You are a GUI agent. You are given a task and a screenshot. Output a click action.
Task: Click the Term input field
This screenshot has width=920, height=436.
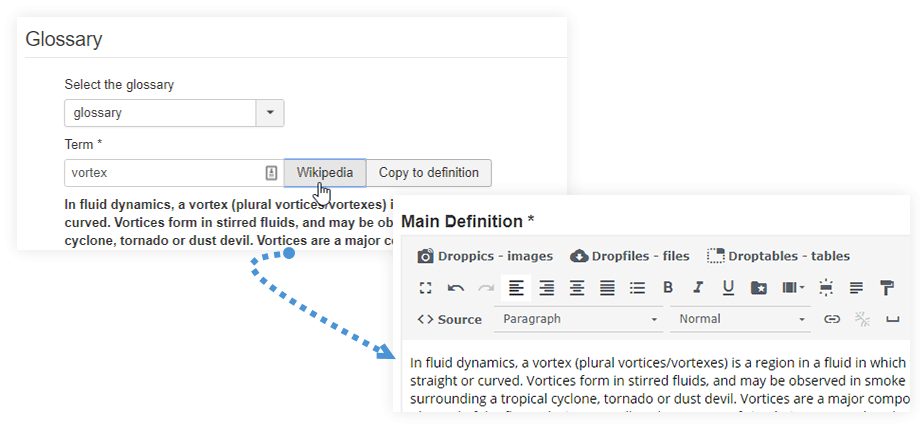pos(165,173)
